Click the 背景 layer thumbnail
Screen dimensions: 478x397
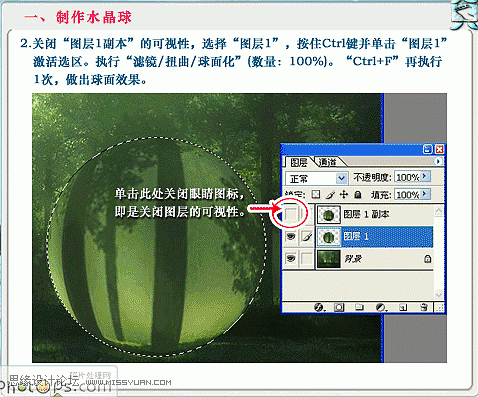329,259
